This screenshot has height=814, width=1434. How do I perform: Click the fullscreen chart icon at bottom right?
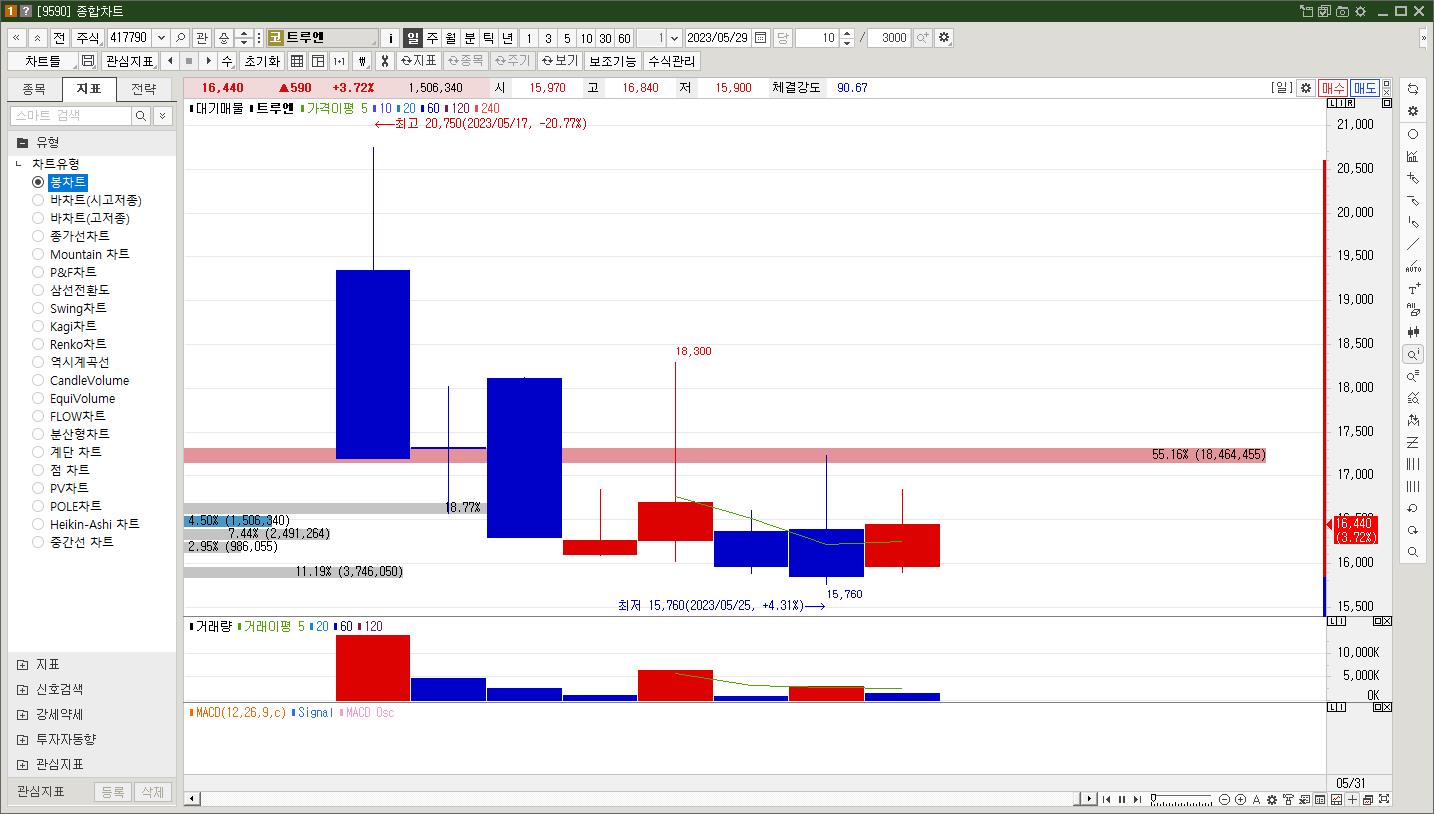(x=1384, y=799)
